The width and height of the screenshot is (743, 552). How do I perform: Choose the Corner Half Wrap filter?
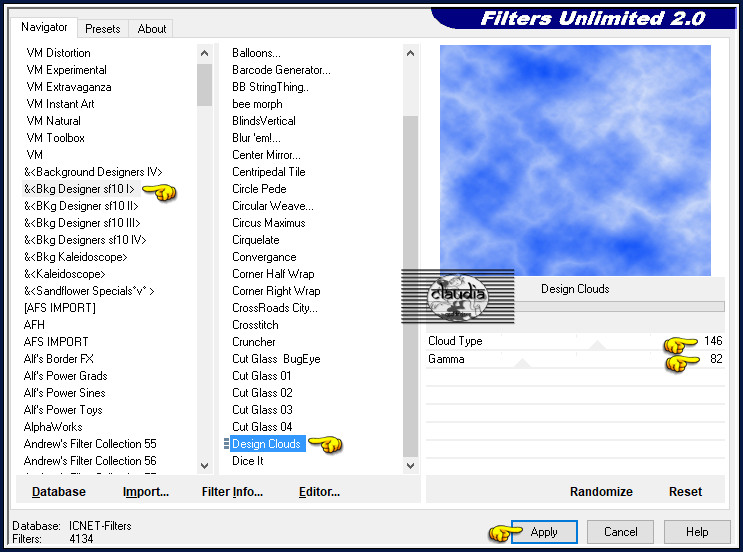[273, 274]
